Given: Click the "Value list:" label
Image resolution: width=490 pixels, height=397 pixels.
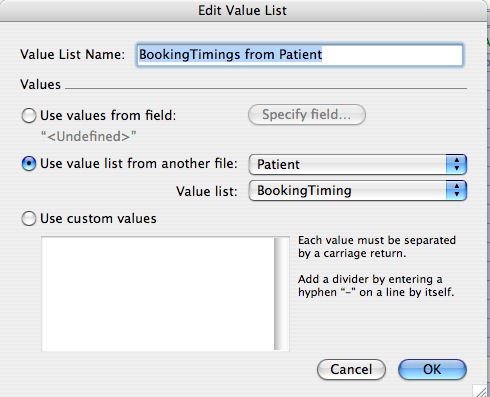Looking at the screenshot, I should pos(207,191).
